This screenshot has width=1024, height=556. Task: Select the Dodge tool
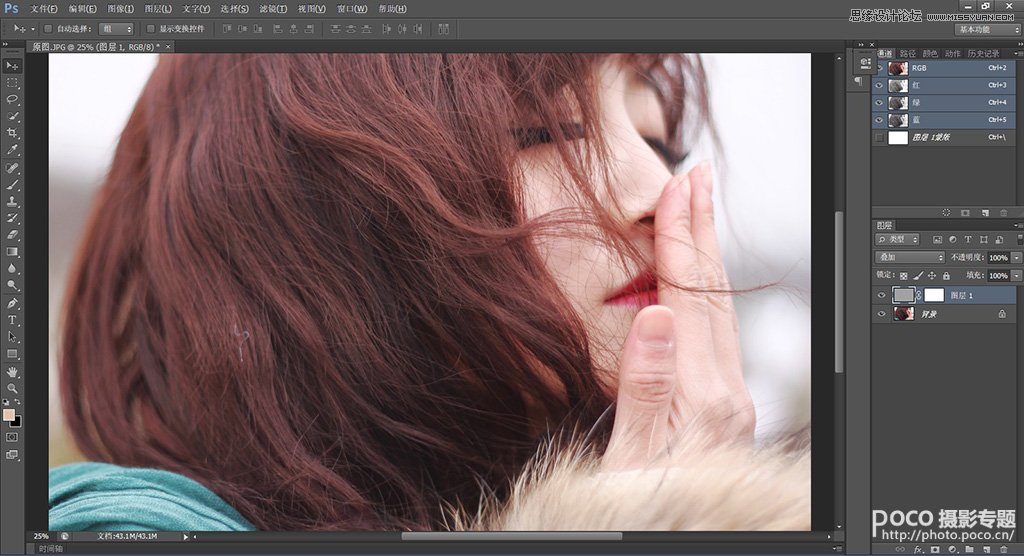coord(12,285)
